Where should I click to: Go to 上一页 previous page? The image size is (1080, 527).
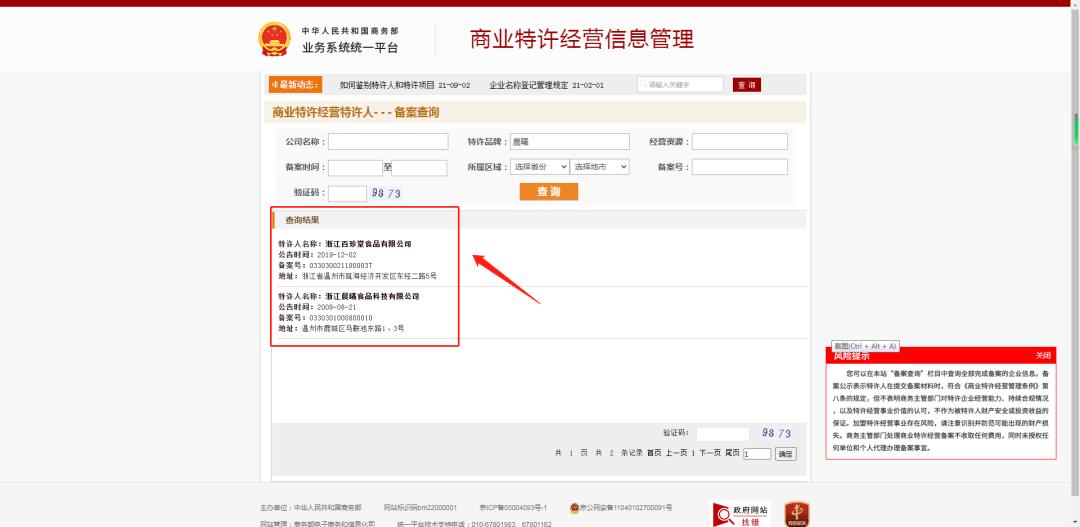[x=676, y=453]
